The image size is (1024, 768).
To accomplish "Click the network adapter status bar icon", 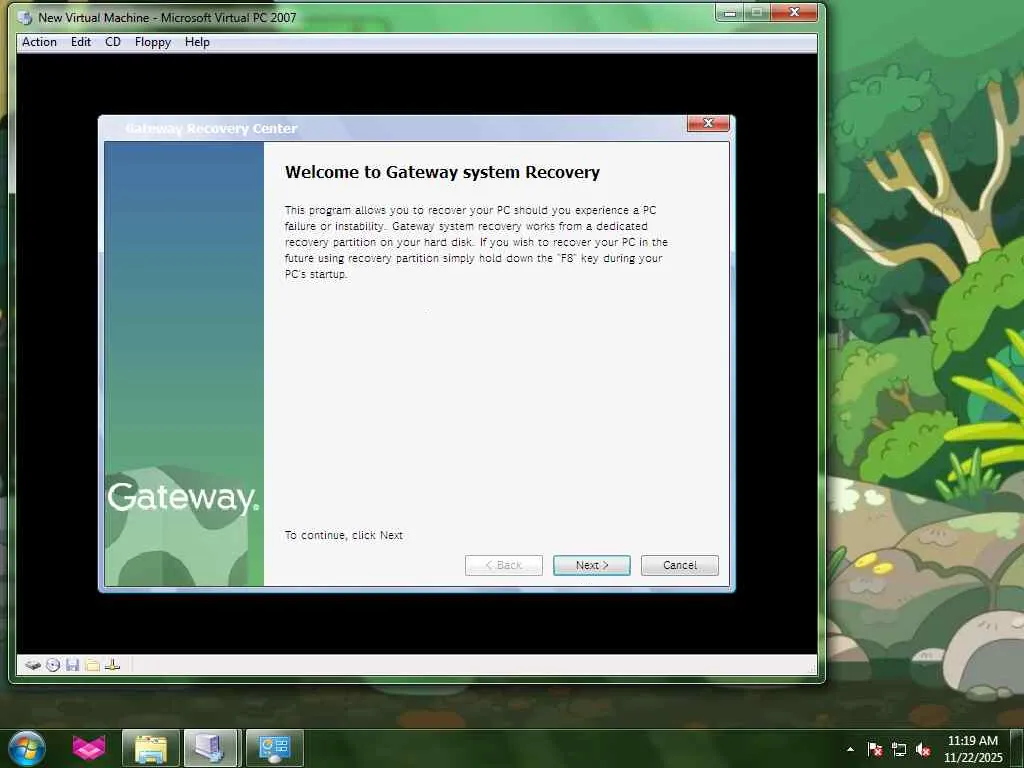I will (x=112, y=665).
